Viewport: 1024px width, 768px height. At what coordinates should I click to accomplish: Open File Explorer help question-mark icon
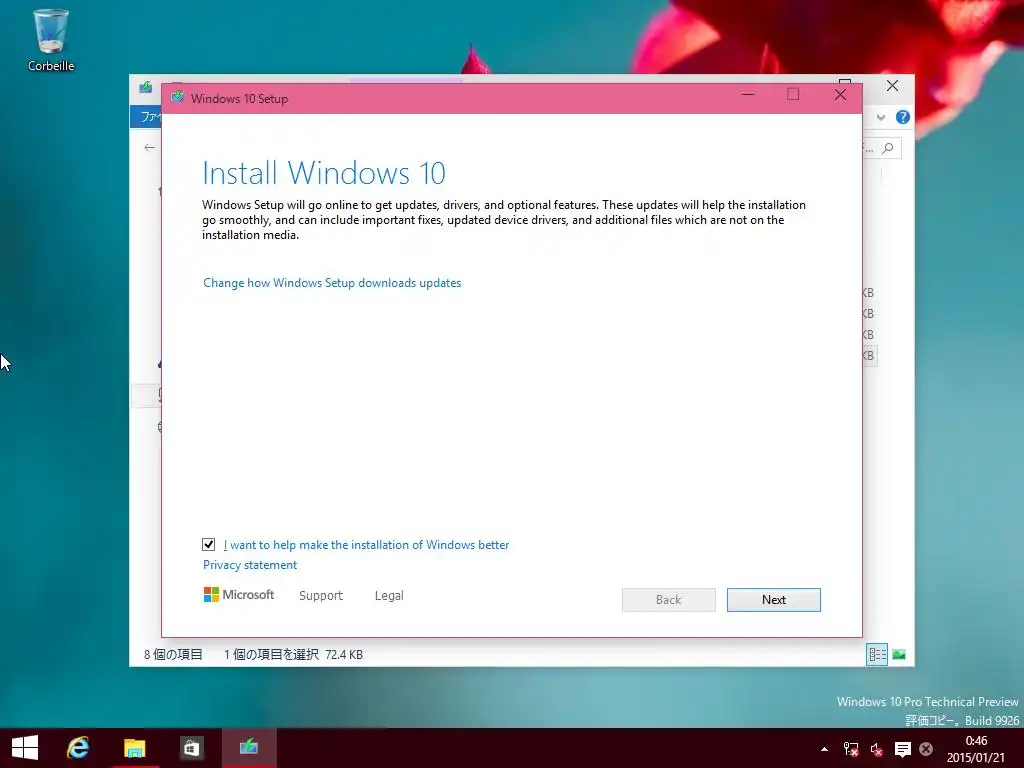tap(903, 117)
